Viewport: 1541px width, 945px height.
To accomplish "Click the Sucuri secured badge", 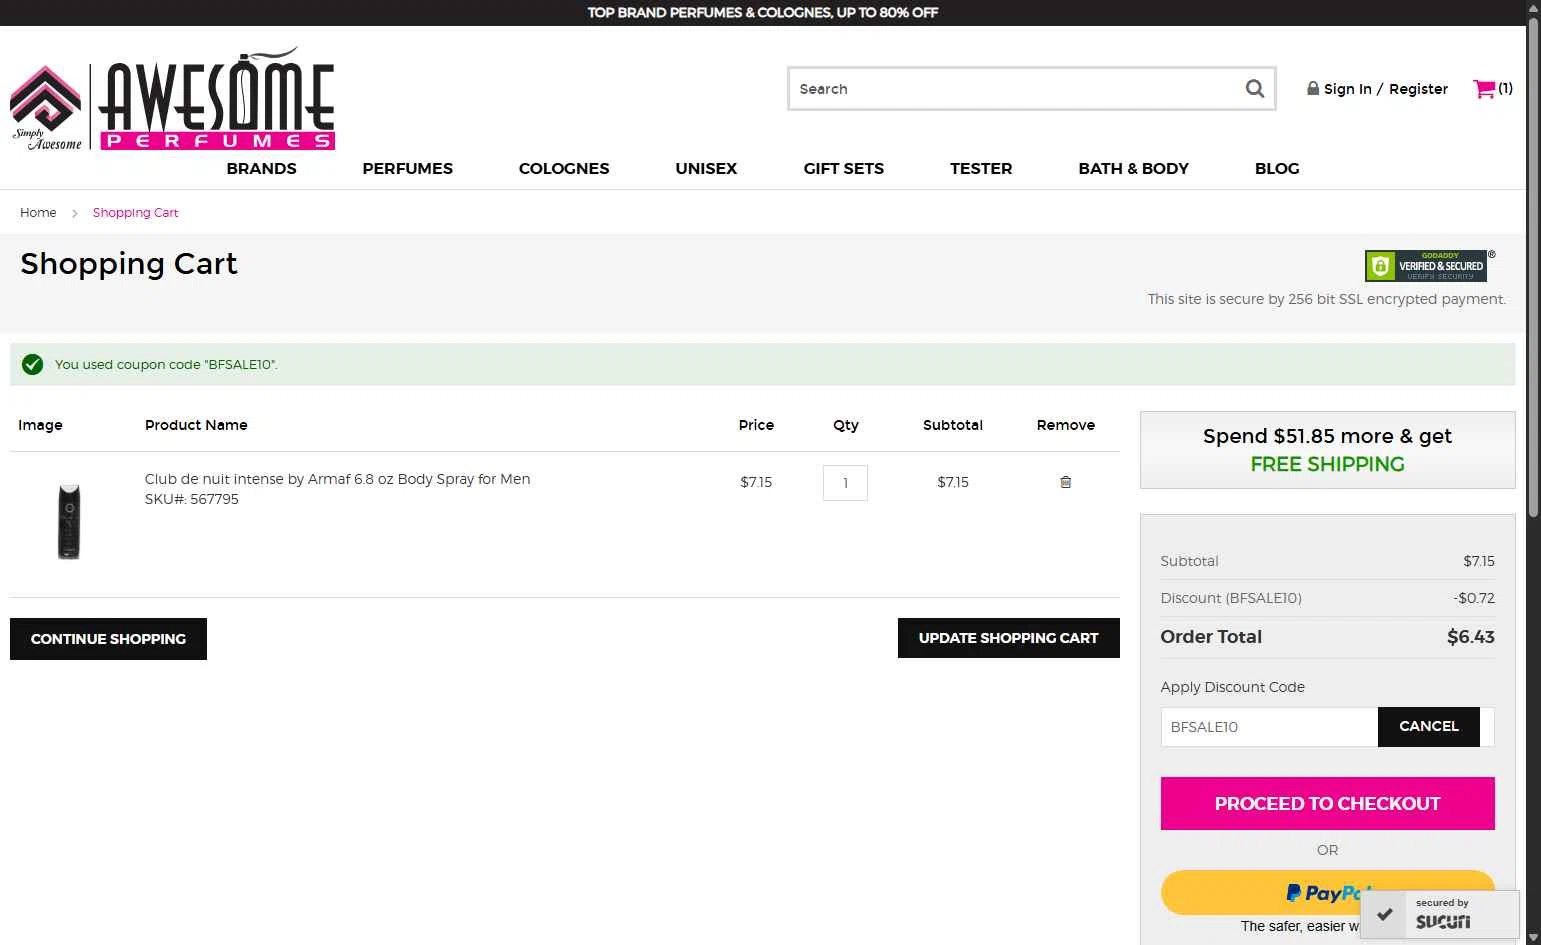I will 1440,914.
